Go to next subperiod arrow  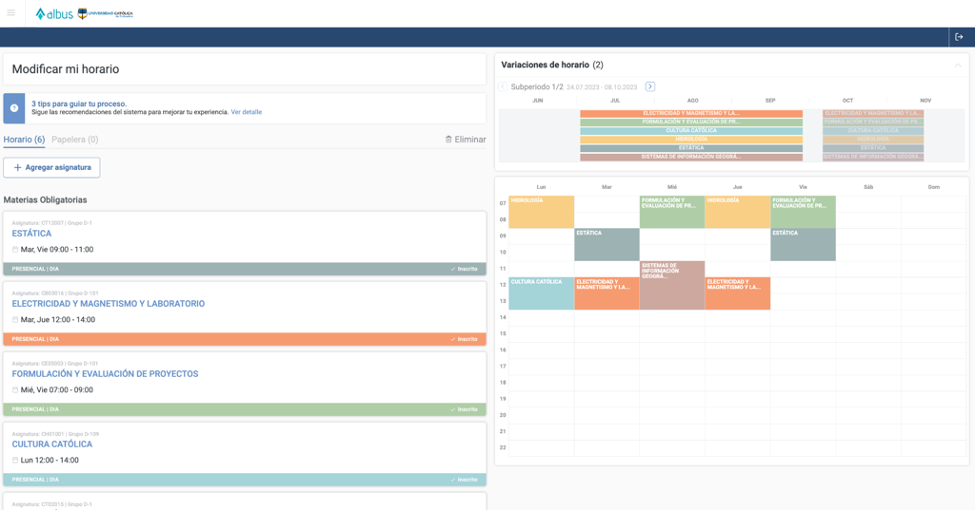(650, 87)
